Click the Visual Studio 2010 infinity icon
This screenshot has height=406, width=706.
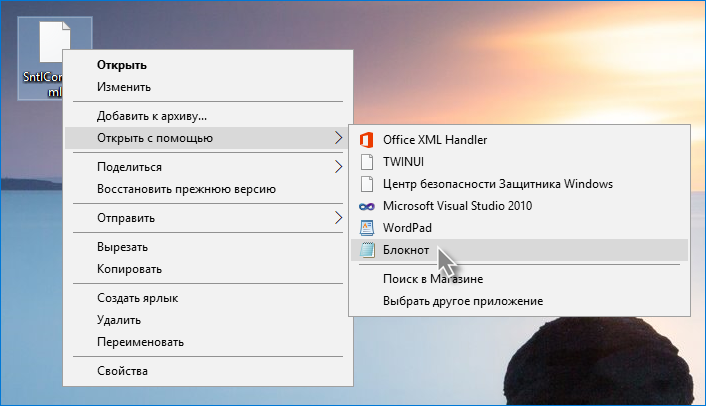point(367,206)
